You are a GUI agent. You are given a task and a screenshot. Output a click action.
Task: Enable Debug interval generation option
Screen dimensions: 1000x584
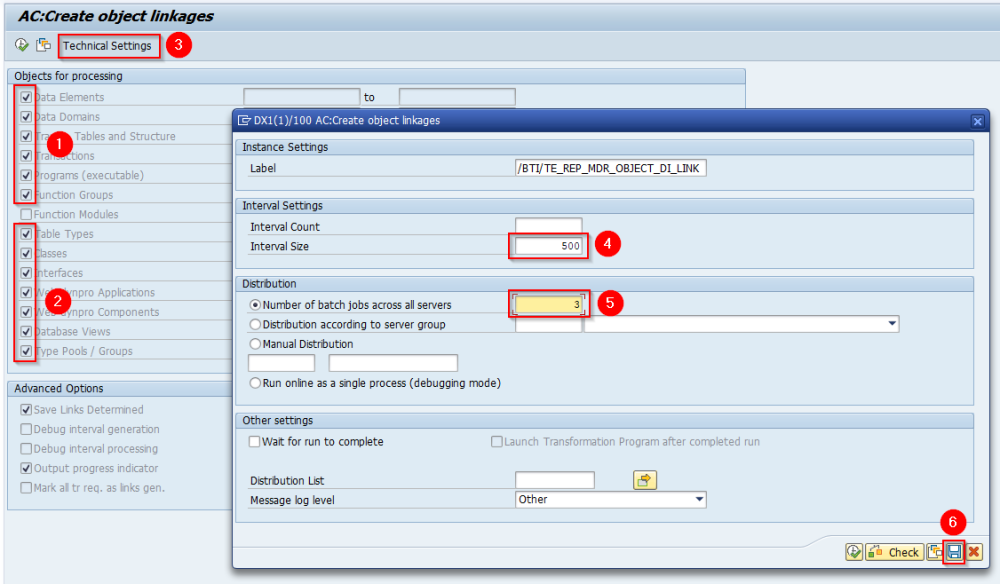(25, 429)
